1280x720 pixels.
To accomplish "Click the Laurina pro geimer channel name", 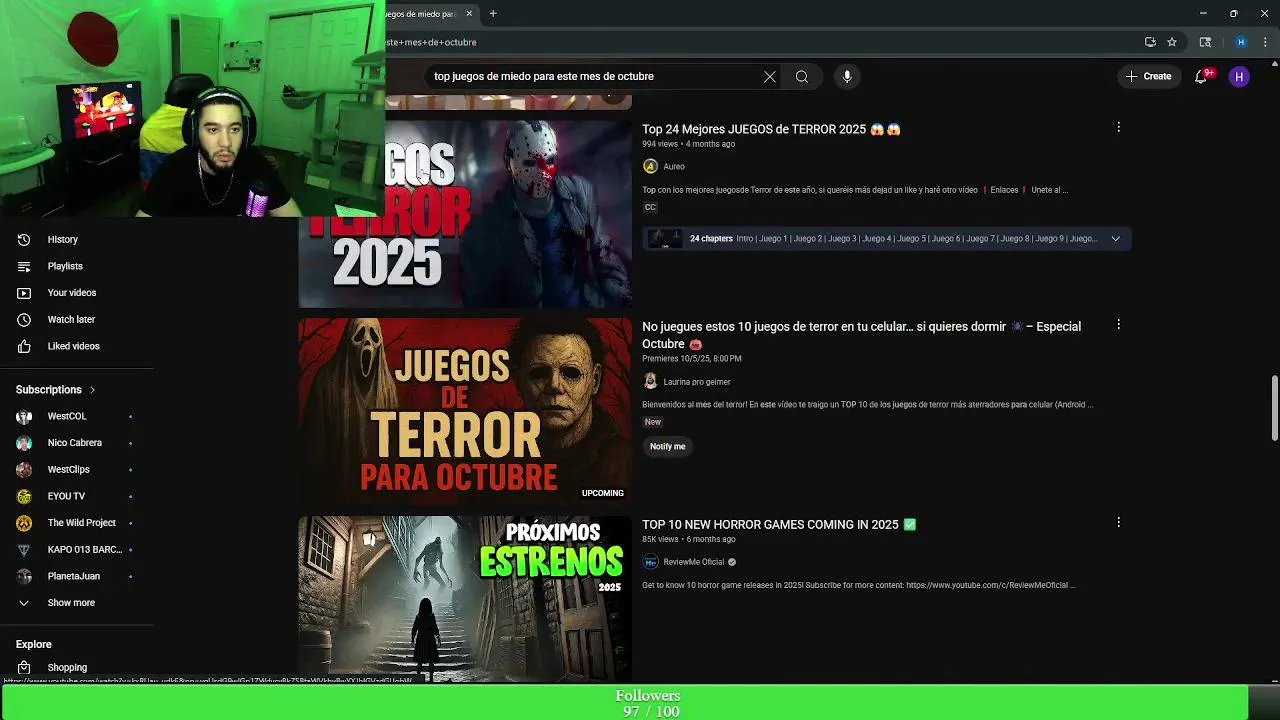I will pyautogui.click(x=697, y=382).
